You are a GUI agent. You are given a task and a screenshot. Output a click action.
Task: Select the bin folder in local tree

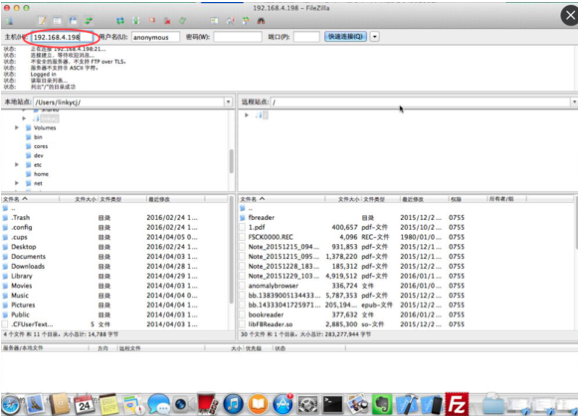click(38, 137)
